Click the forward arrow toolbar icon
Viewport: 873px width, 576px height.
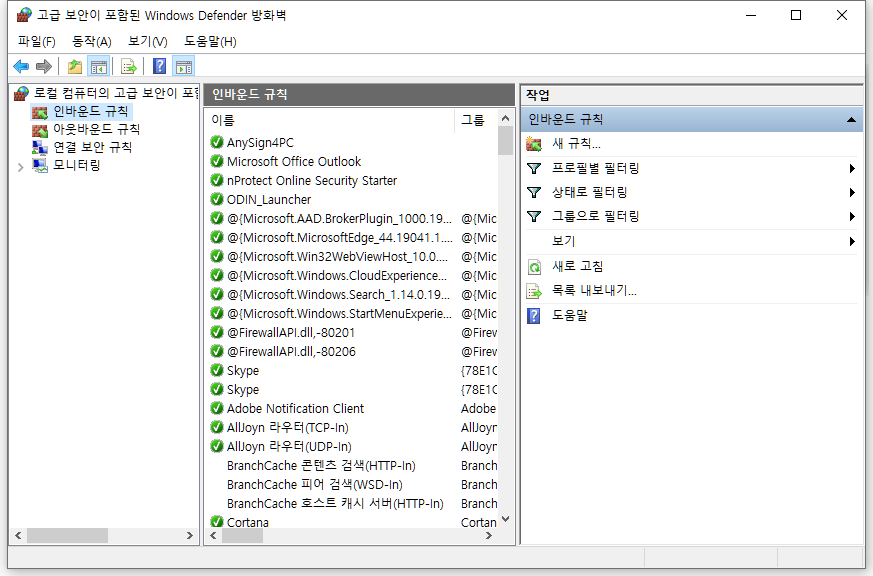[43, 67]
